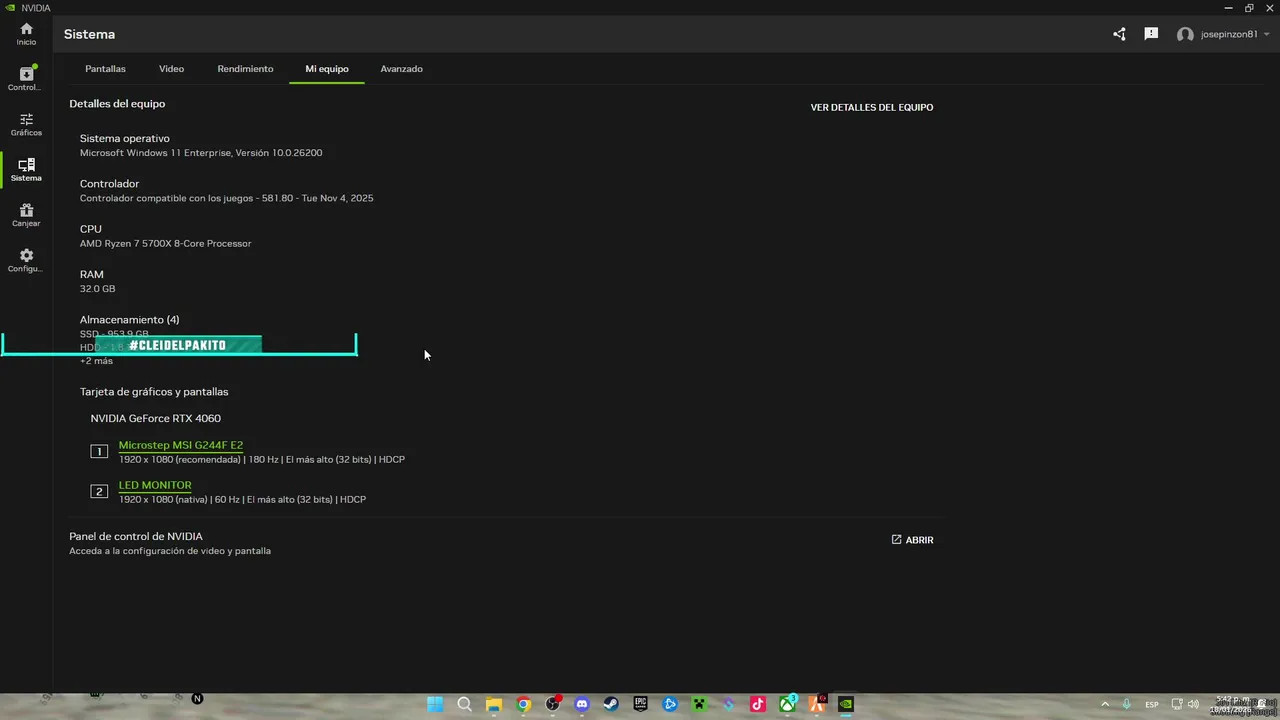Open Gráficos section in the sidebar

point(26,124)
